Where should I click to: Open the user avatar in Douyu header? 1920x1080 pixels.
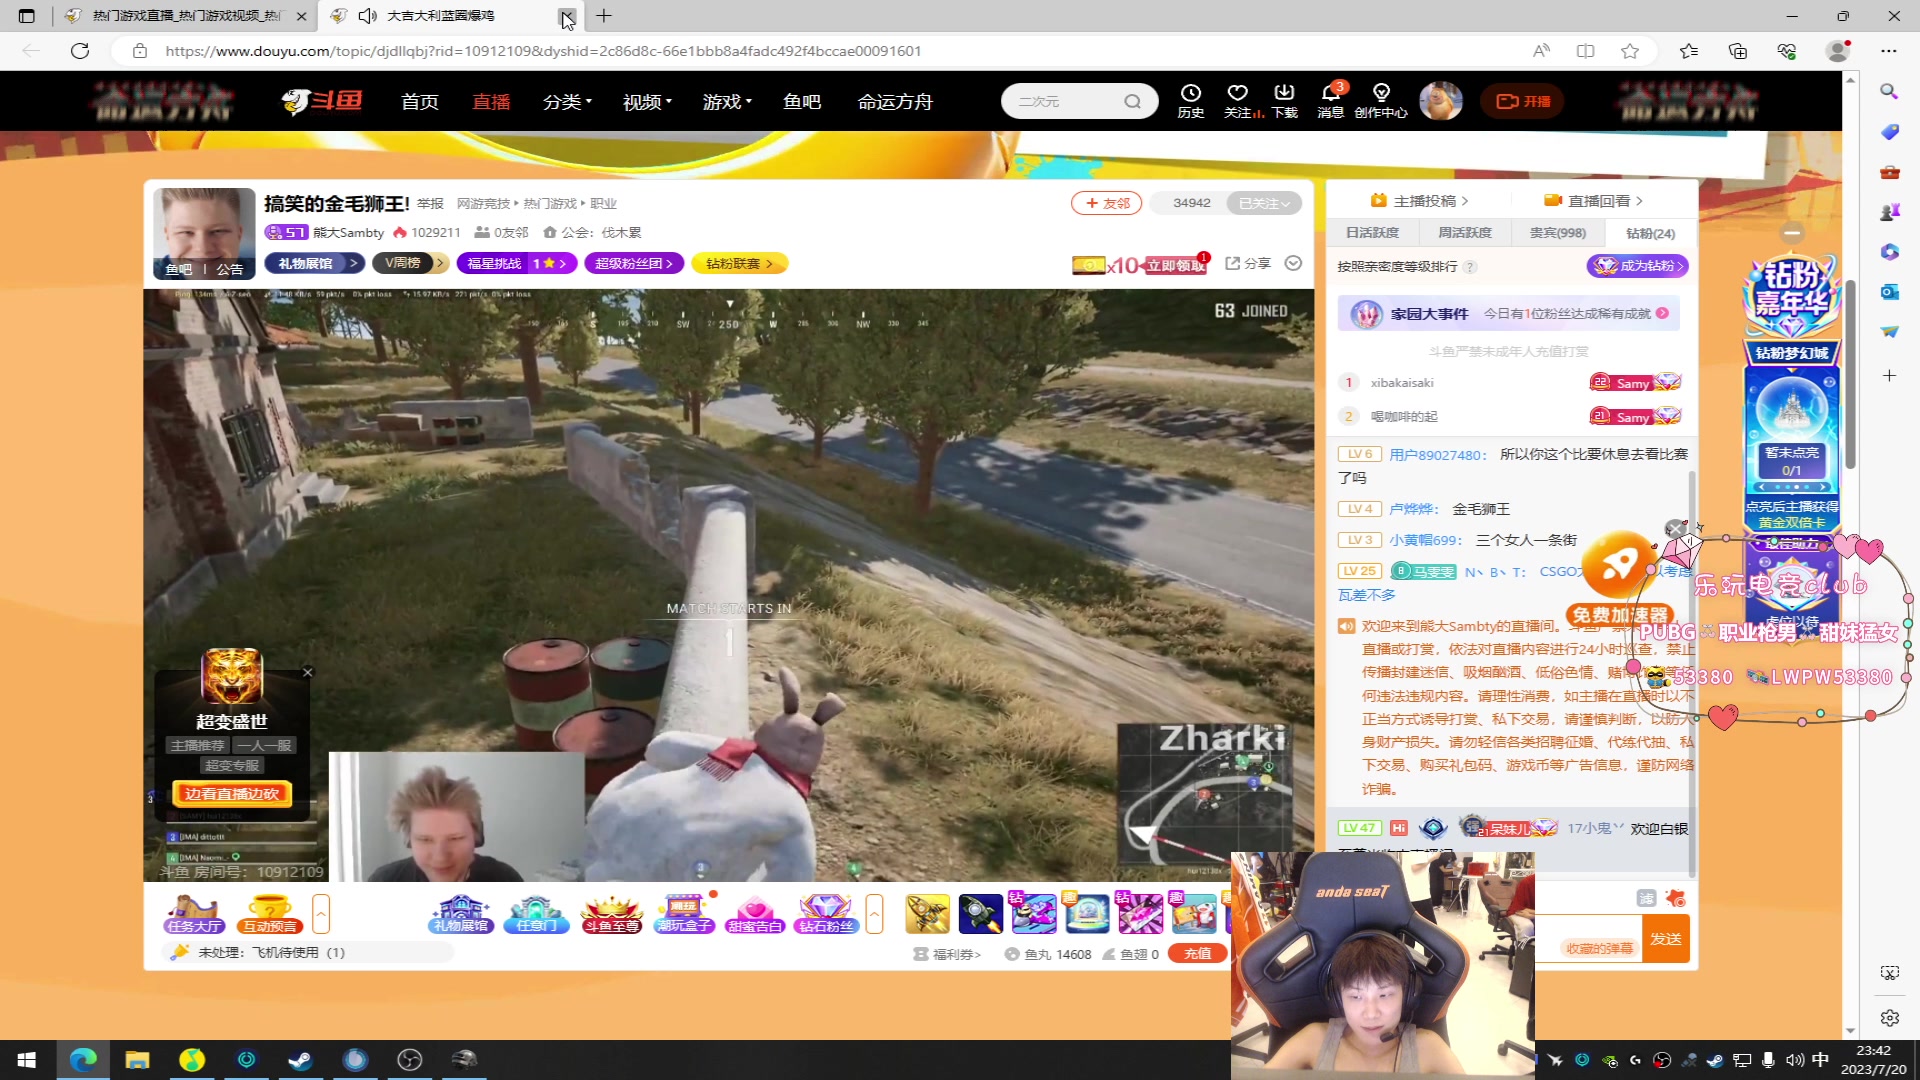pos(1441,101)
